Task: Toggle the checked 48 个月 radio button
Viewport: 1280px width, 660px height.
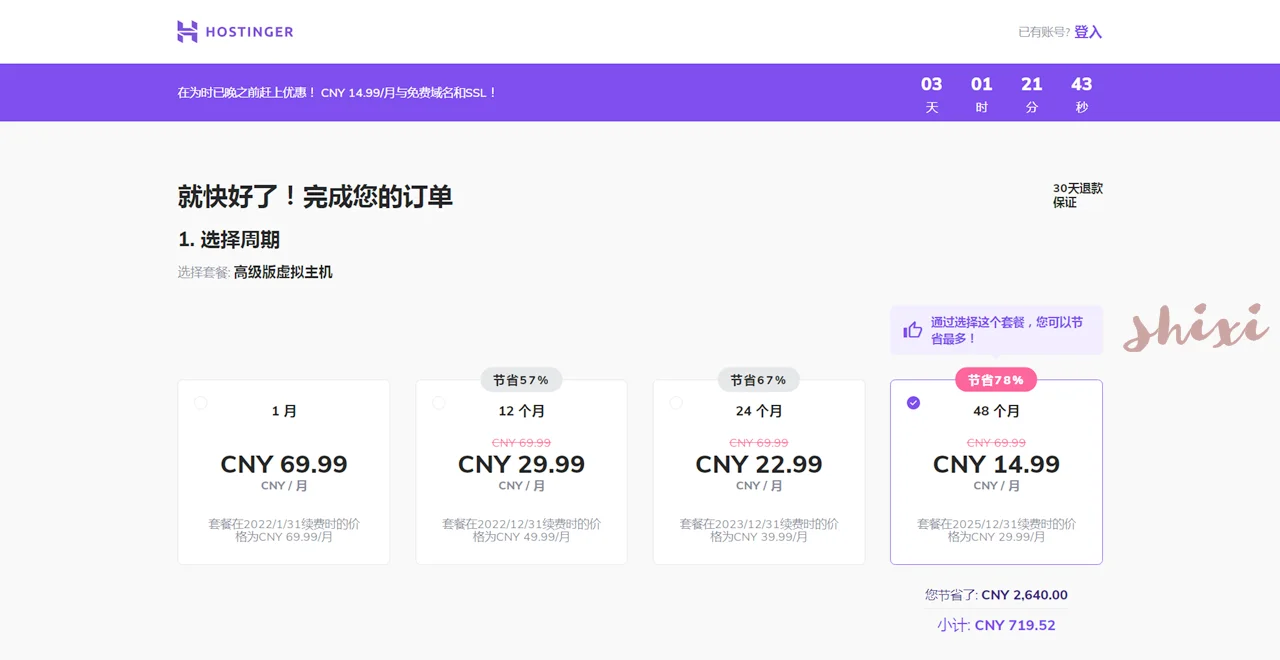Action: [913, 403]
